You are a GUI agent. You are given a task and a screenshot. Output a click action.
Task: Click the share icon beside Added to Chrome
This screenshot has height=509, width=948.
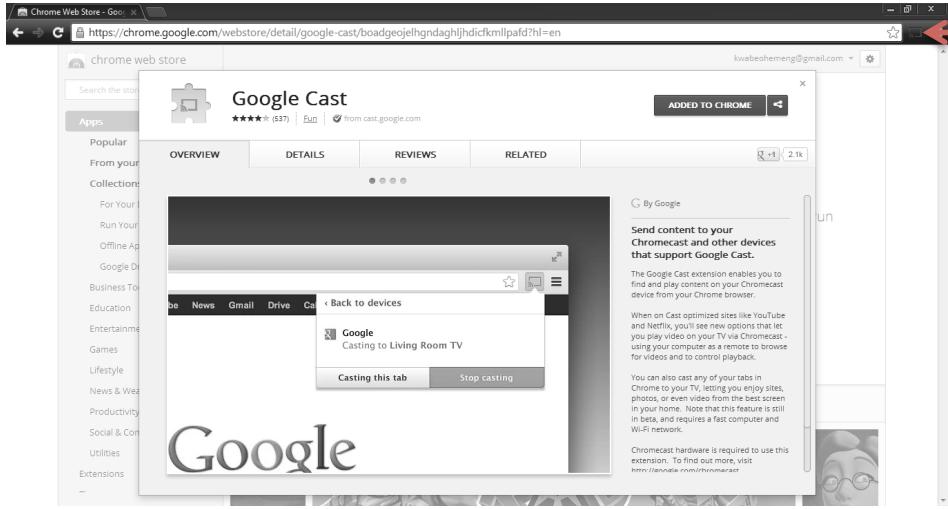coord(778,105)
